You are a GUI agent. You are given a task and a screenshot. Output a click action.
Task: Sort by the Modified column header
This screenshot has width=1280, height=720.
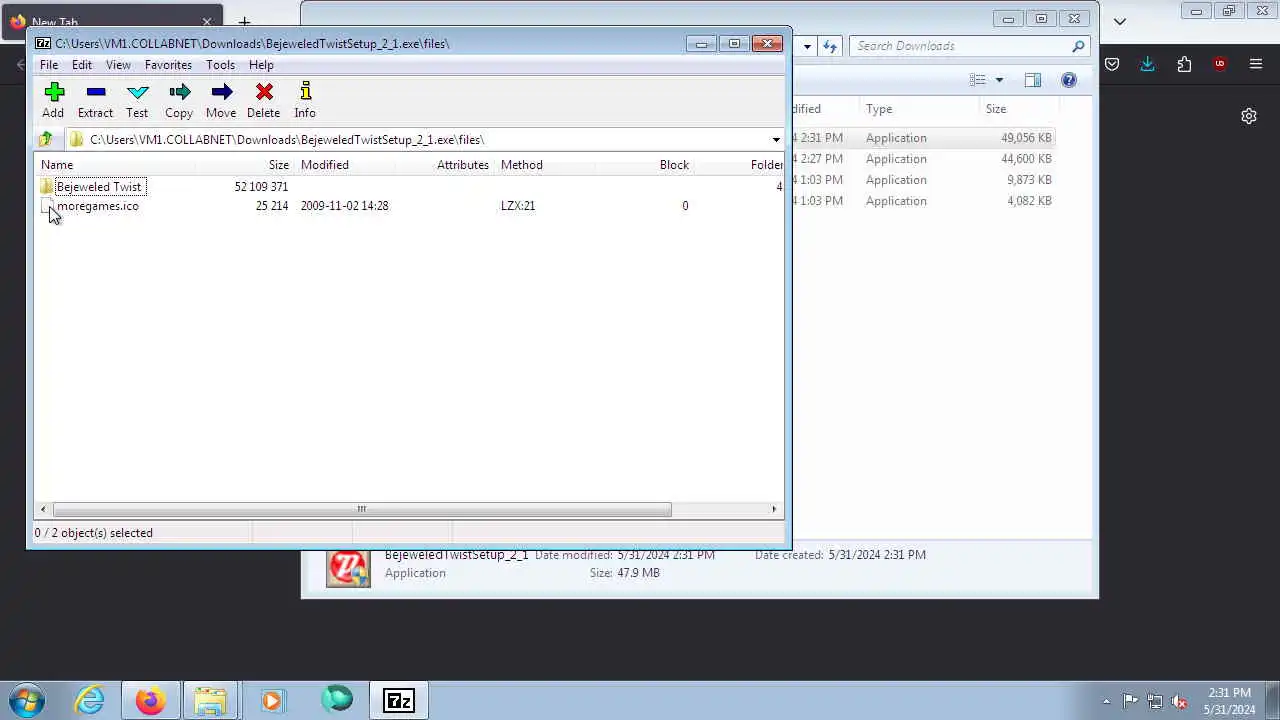(x=344, y=165)
